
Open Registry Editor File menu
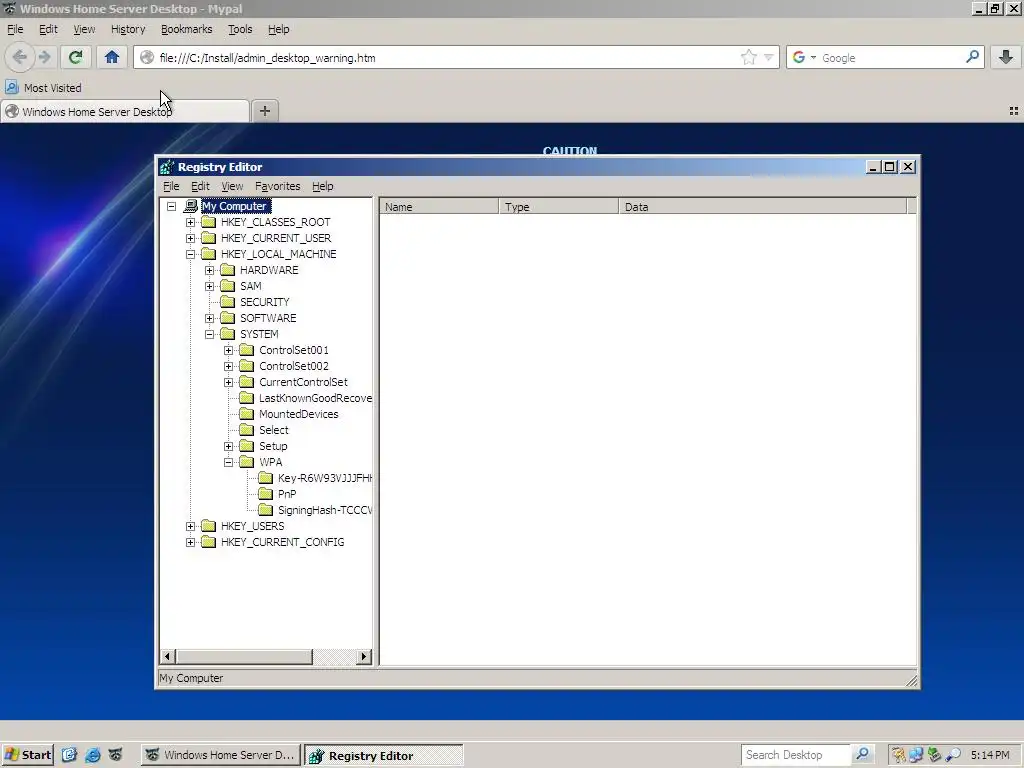171,186
